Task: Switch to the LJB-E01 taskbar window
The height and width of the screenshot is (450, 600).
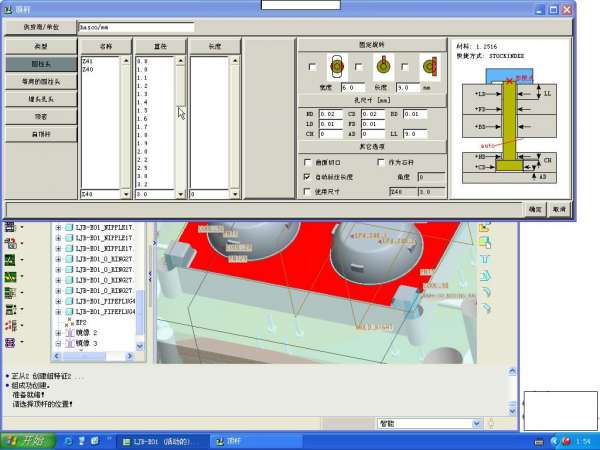Action: coord(161,442)
